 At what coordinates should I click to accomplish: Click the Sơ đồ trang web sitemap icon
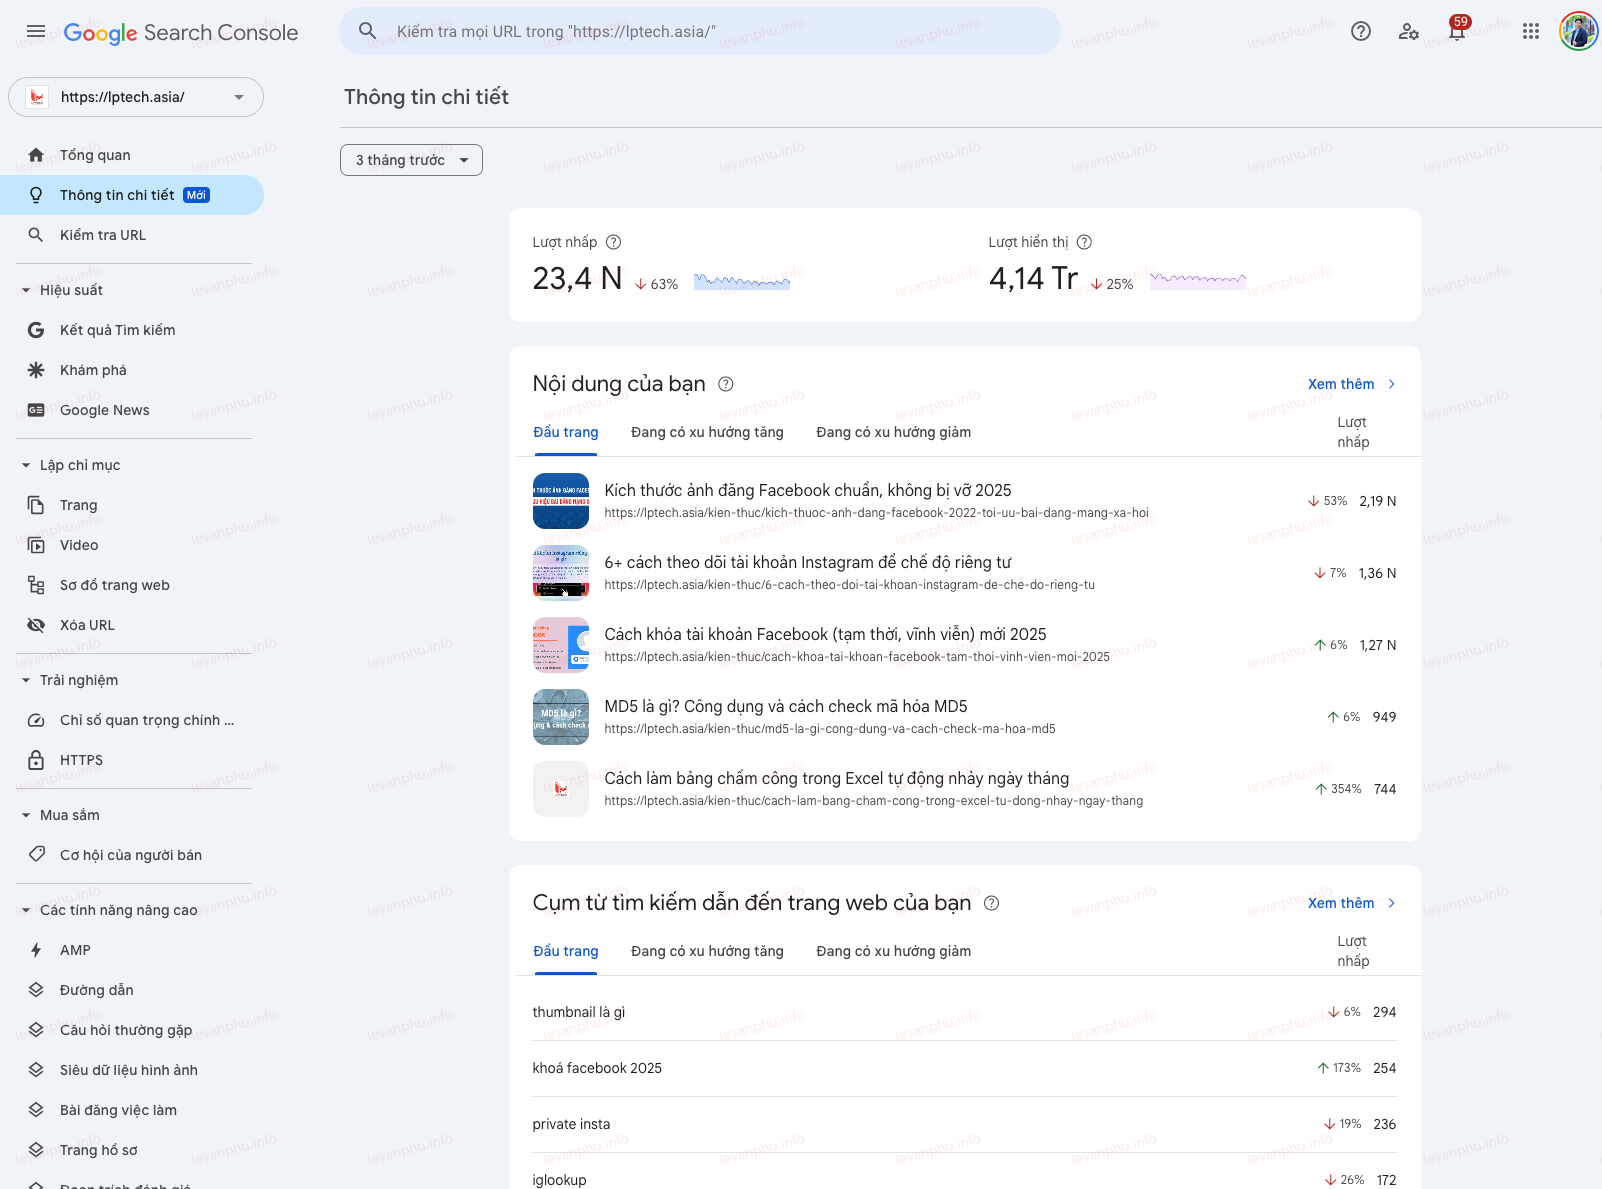(x=36, y=585)
